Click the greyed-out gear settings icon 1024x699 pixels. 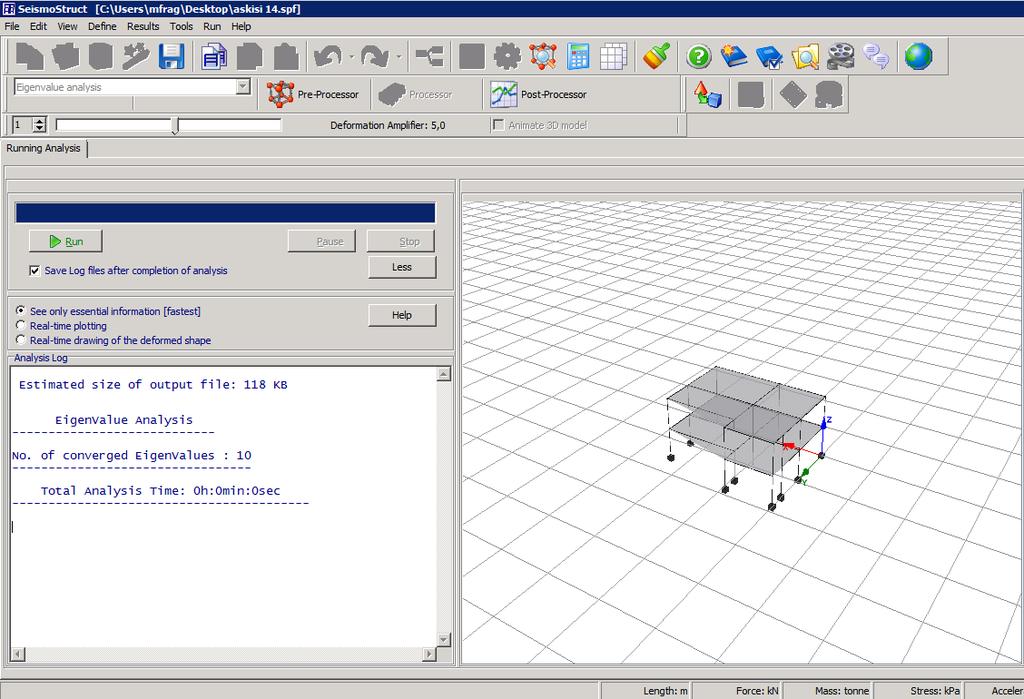[x=507, y=56]
